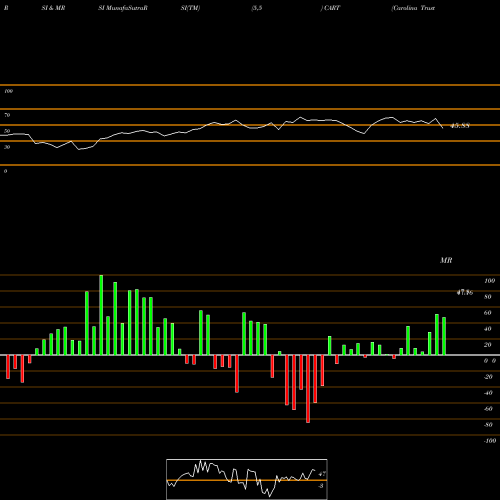Image resolution: width=500 pixels, height=500 pixels.
Task: Click the MR value label '47.46'
Action: tap(465, 293)
